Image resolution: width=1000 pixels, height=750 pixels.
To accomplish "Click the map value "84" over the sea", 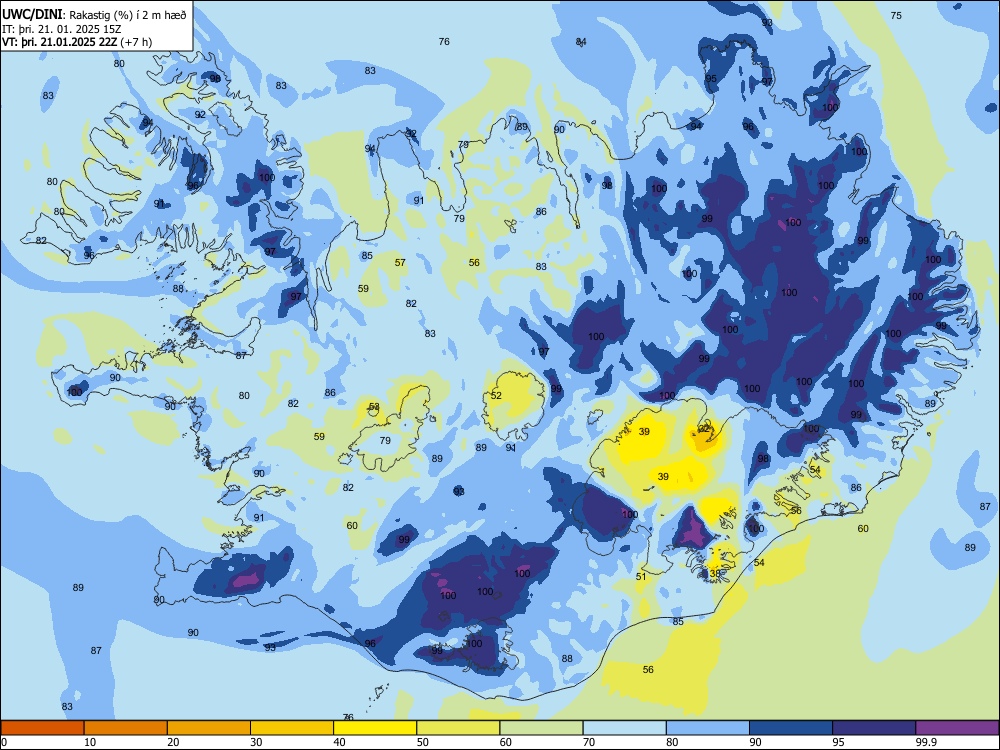I will 581,41.
